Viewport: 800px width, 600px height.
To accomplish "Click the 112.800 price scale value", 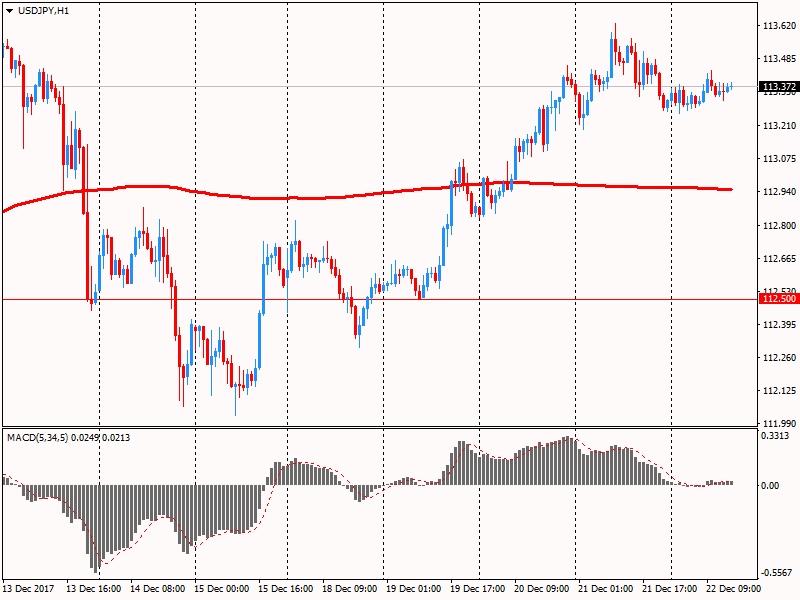I will coord(779,226).
